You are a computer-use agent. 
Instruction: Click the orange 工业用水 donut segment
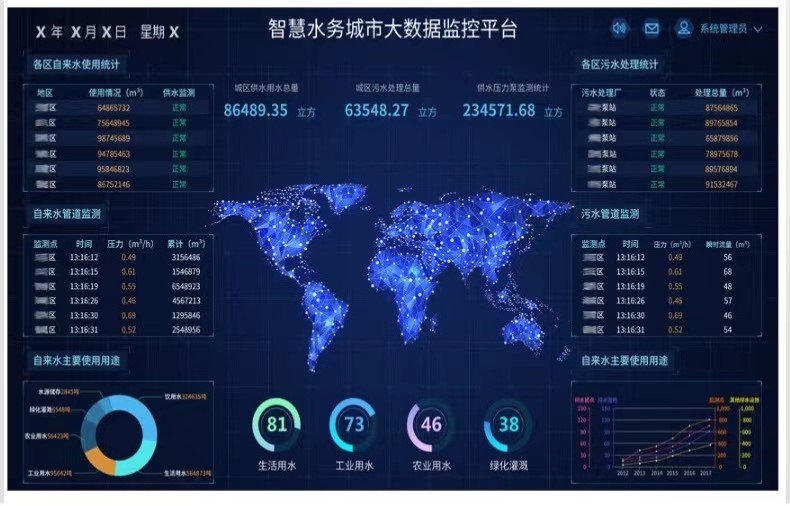[100, 460]
